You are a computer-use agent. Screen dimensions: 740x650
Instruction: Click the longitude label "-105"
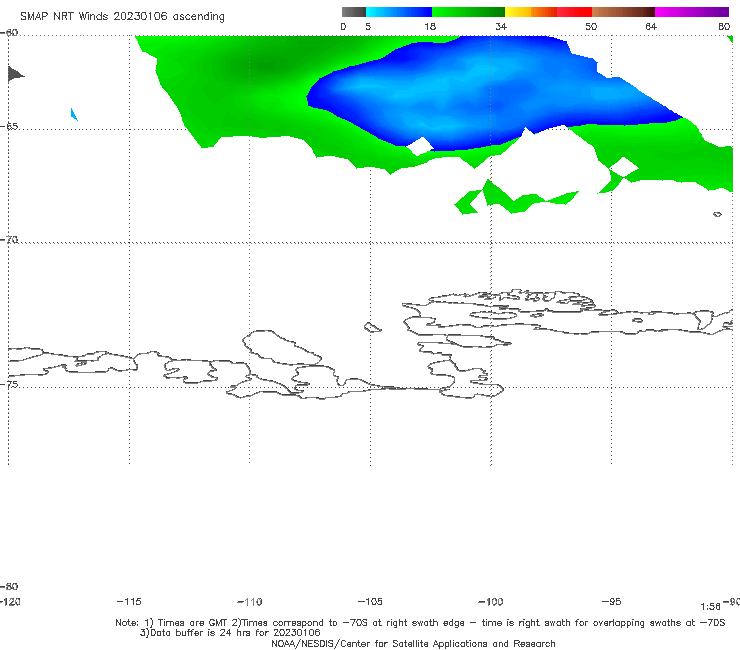click(x=370, y=601)
